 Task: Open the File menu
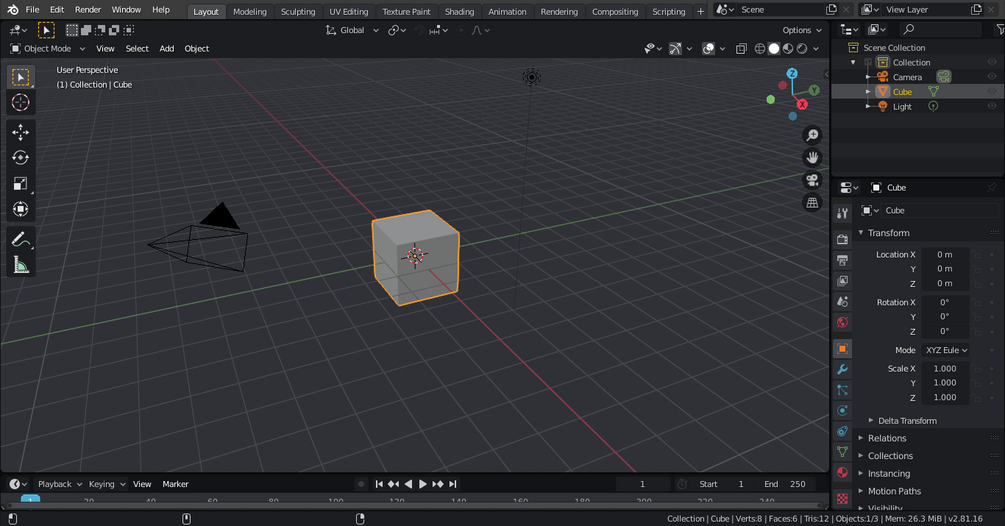[x=32, y=10]
